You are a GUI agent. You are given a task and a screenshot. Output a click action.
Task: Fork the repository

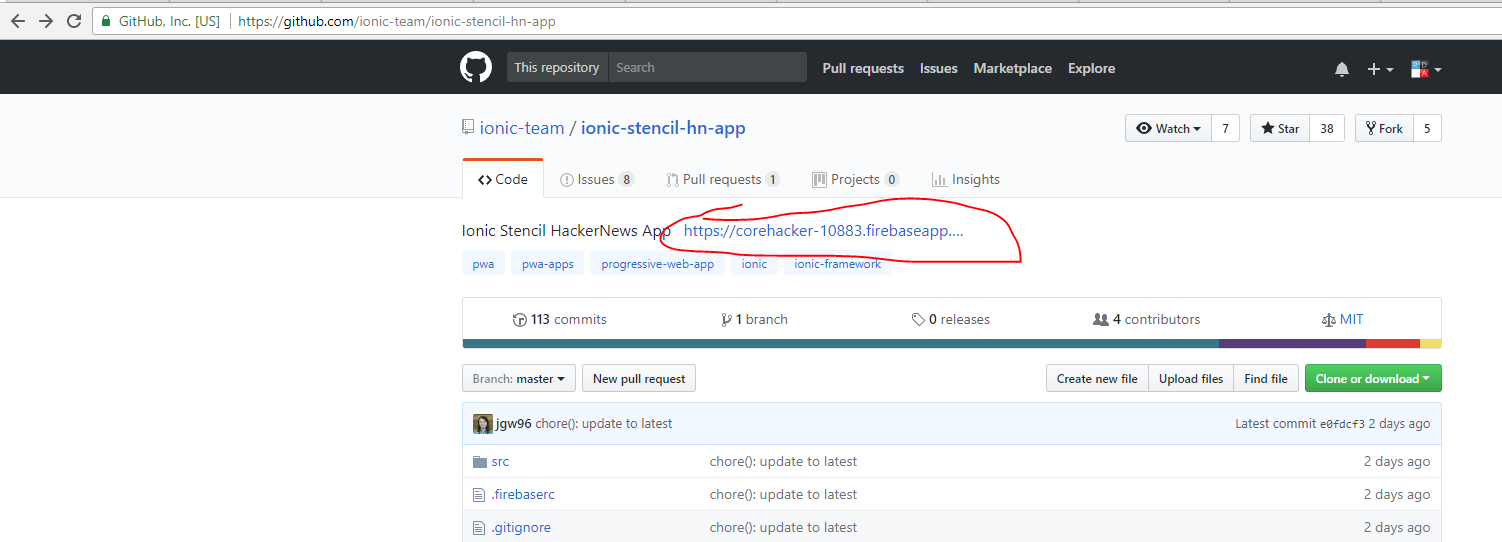(1384, 128)
